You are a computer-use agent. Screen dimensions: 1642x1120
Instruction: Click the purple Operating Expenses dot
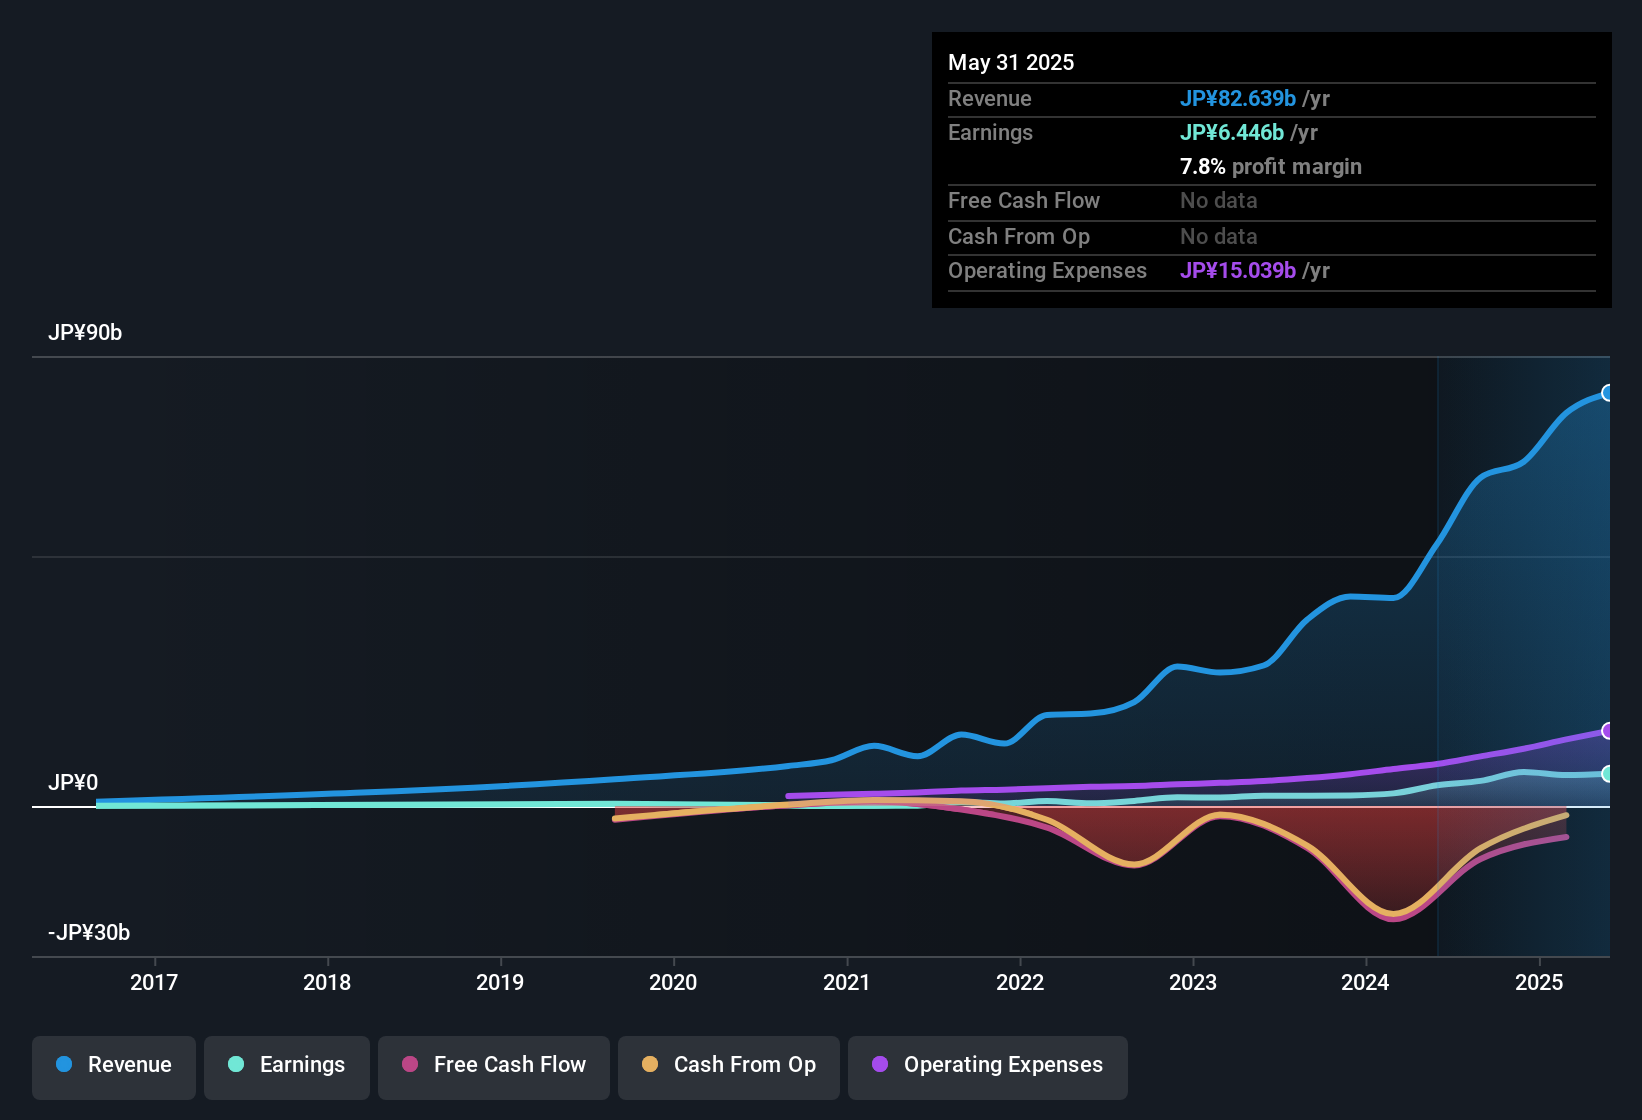pos(880,1065)
